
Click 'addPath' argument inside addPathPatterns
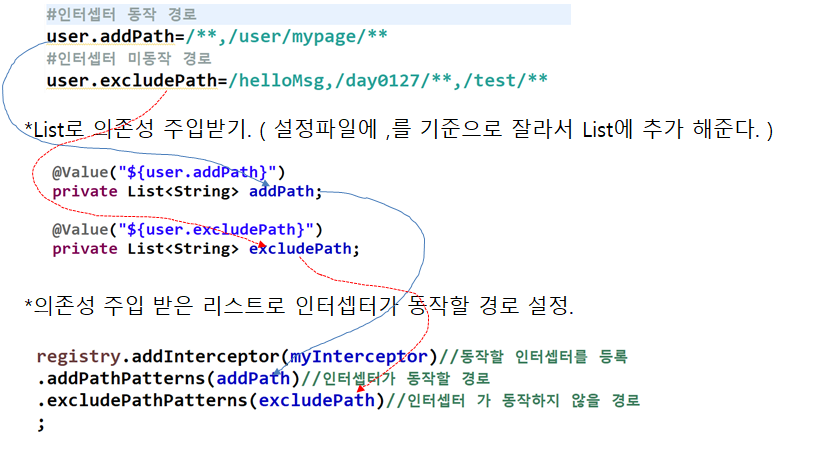click(x=253, y=378)
